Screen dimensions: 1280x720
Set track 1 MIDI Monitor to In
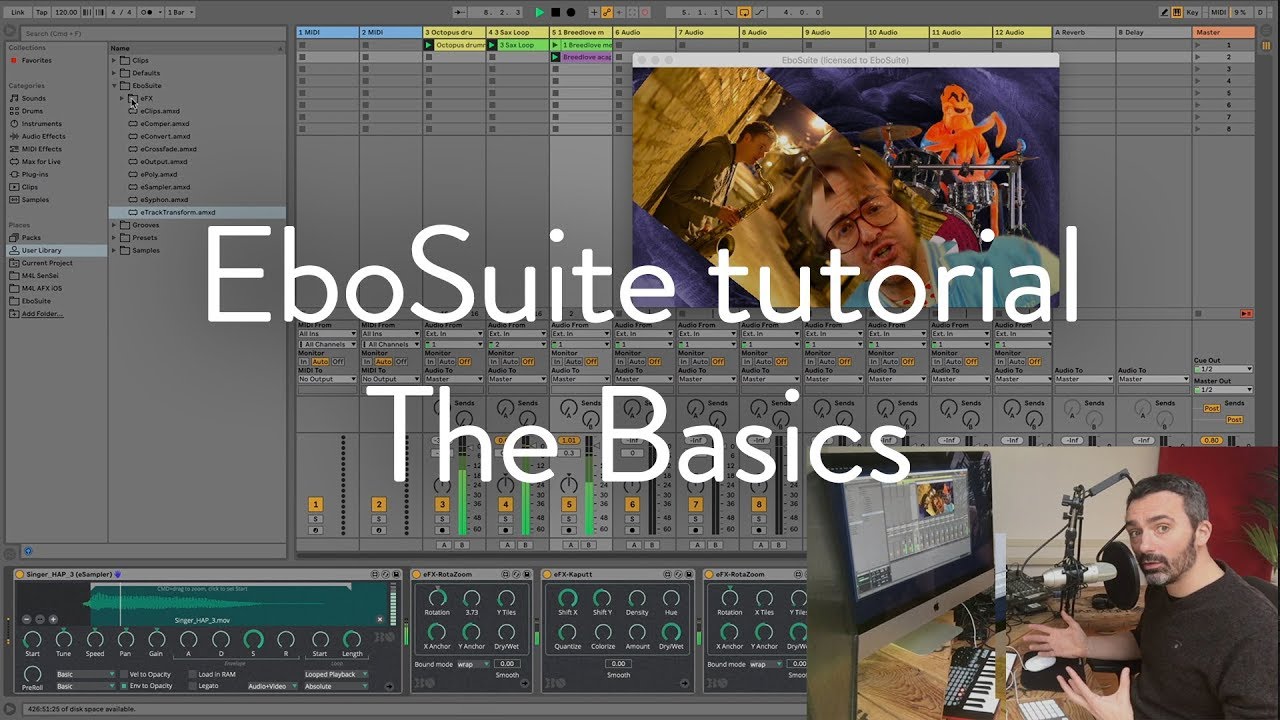click(x=304, y=361)
